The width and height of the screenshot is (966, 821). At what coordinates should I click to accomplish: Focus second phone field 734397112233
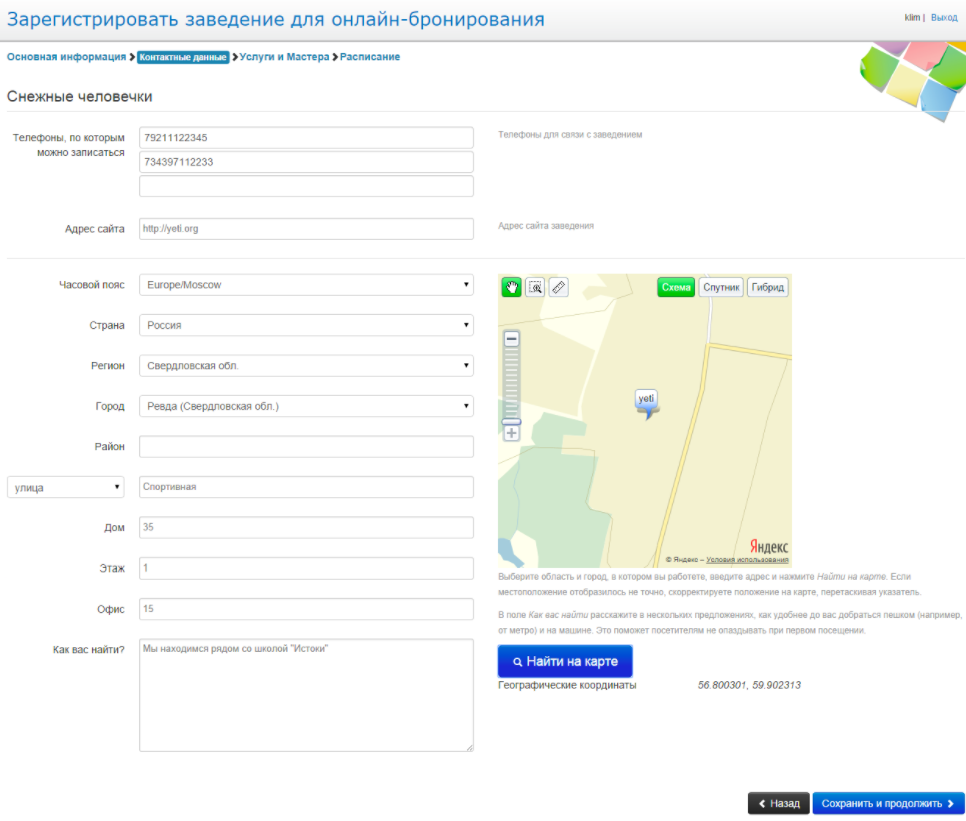click(306, 162)
